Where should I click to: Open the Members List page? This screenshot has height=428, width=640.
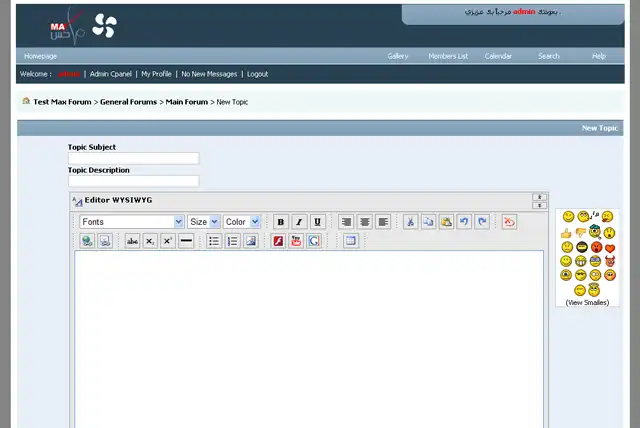448,56
